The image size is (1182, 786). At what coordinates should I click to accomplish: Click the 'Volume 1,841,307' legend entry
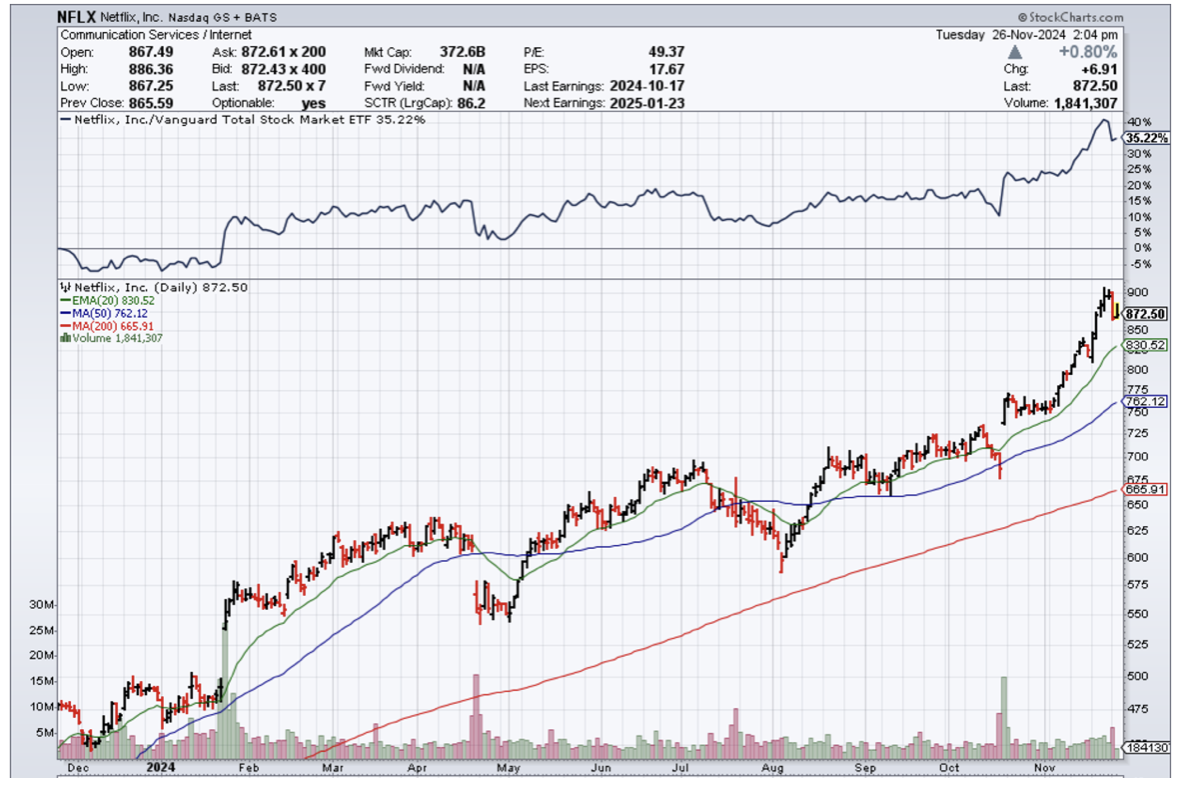(x=117, y=338)
